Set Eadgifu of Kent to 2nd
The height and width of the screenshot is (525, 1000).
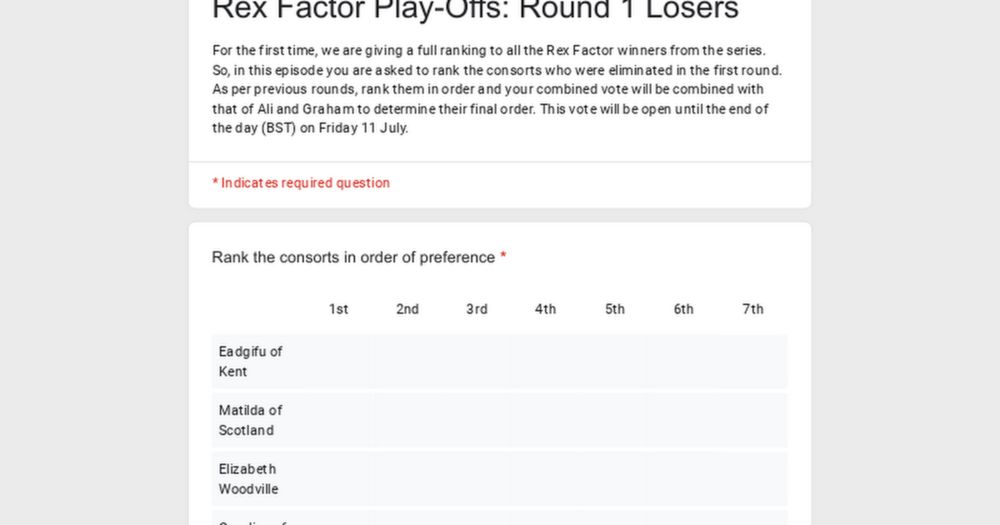tap(408, 362)
